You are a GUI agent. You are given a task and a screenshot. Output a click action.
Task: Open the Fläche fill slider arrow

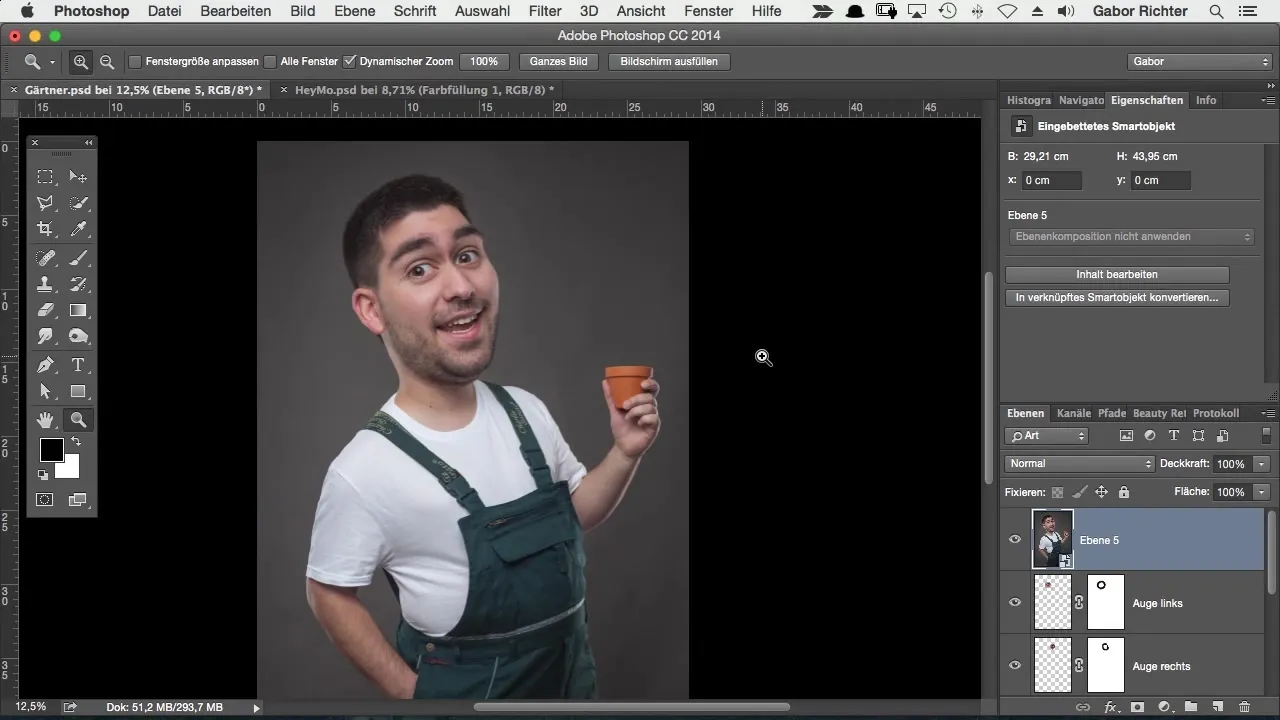coord(1262,492)
